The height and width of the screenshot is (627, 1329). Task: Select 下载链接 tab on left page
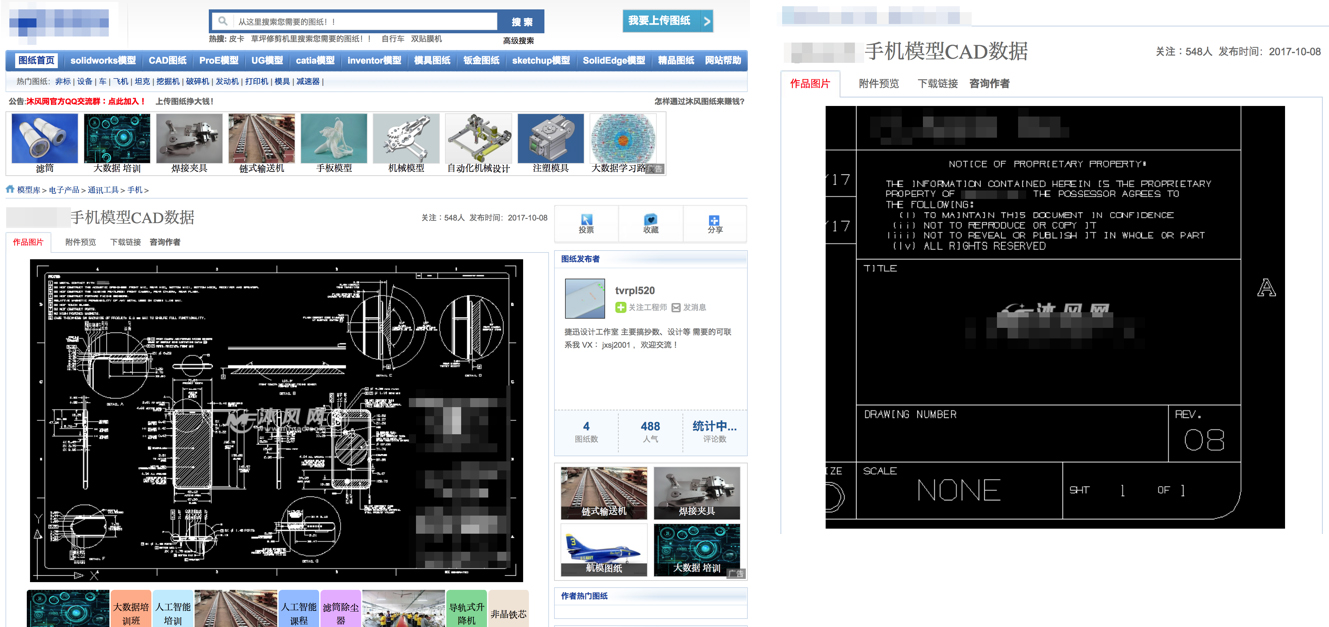[125, 242]
